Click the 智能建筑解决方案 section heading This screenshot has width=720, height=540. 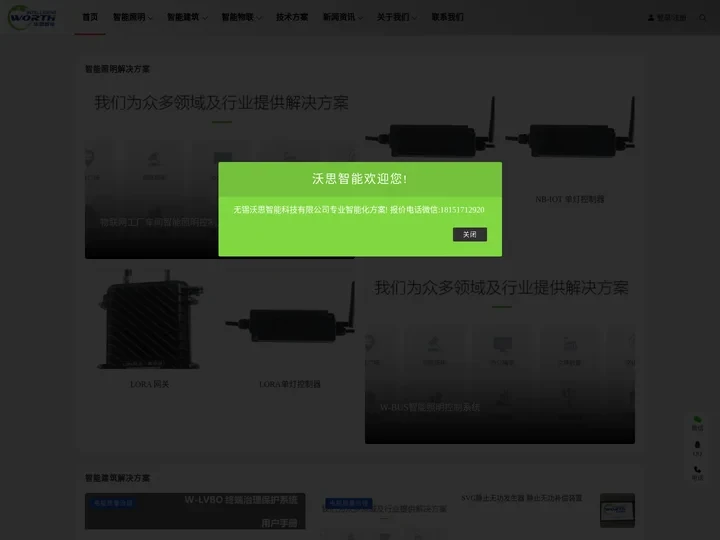(118, 478)
